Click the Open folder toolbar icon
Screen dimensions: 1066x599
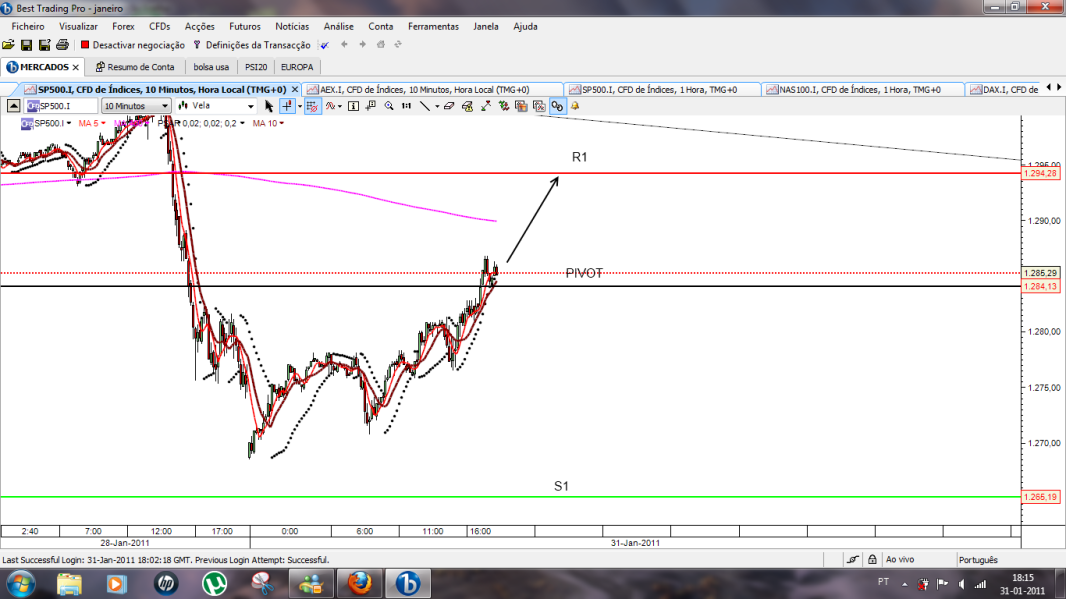point(8,45)
